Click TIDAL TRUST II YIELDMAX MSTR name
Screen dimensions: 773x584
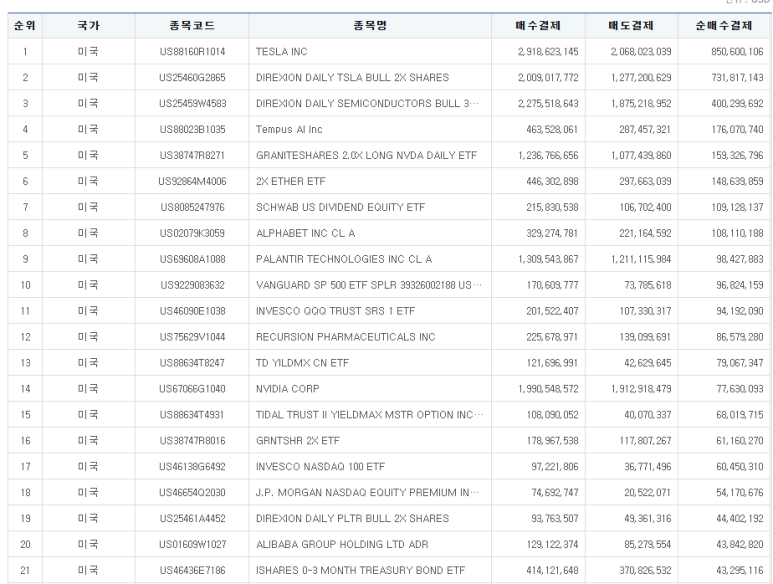[x=369, y=415]
